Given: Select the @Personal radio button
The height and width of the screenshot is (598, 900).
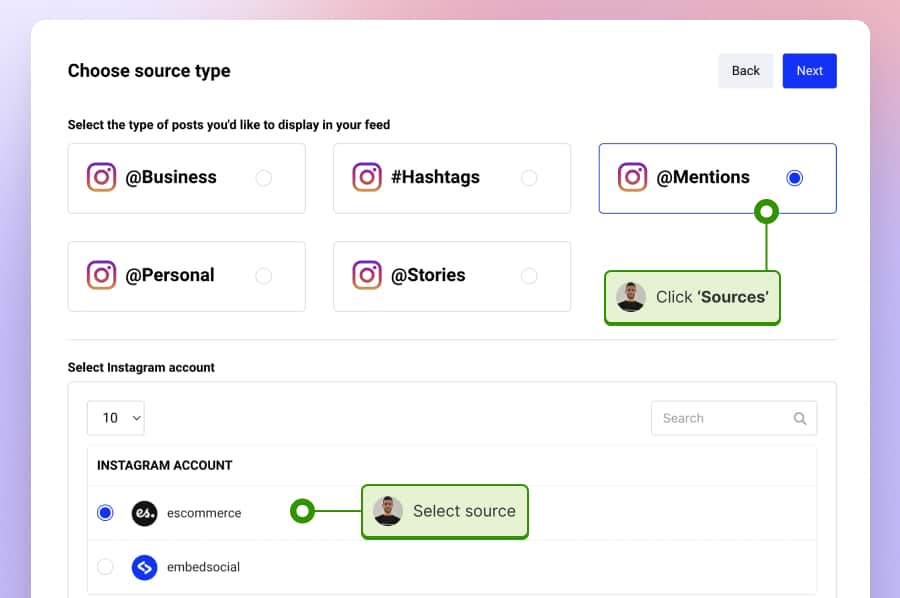Looking at the screenshot, I should 263,276.
